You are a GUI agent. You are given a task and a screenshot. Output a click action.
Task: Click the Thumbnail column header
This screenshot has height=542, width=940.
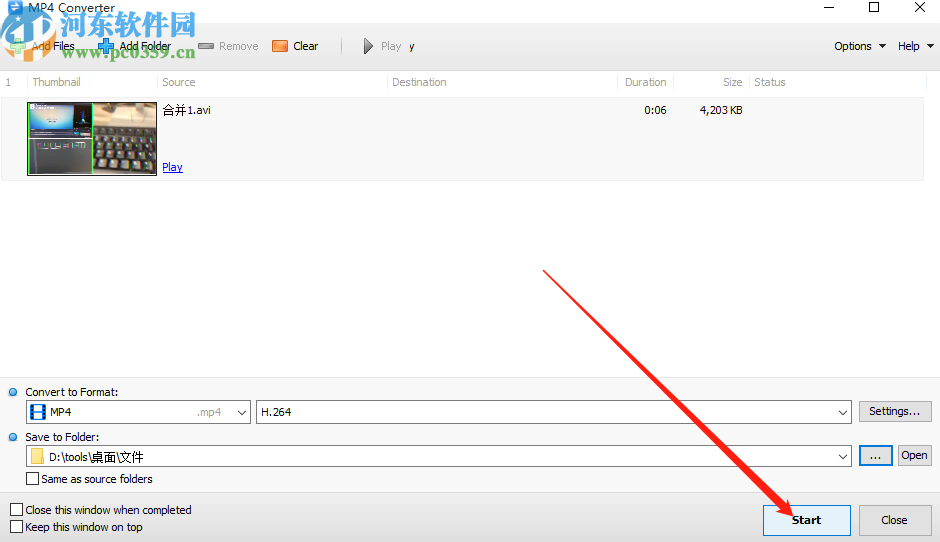56,82
